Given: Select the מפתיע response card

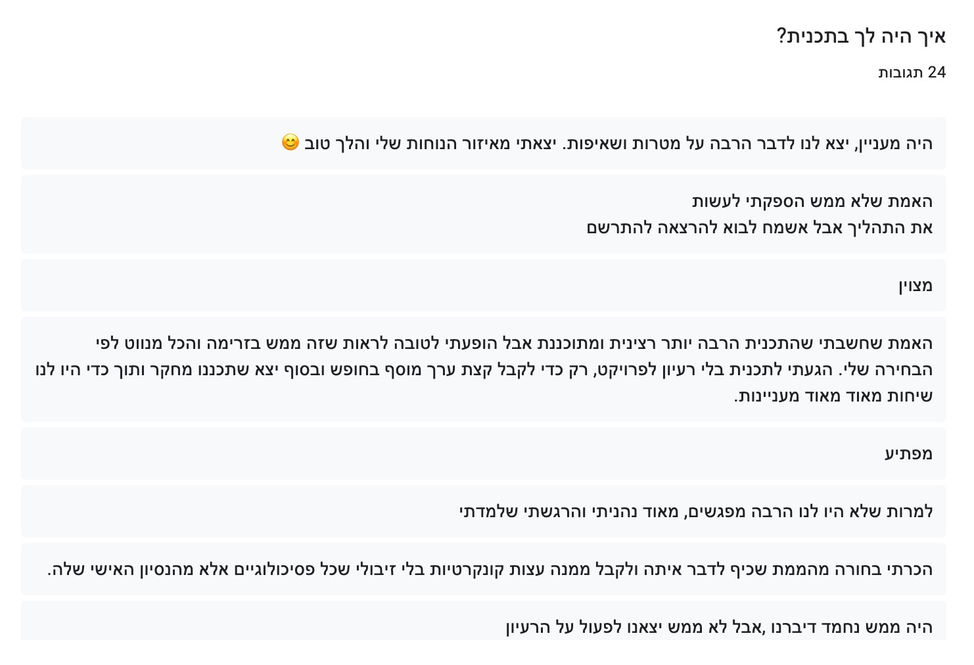Looking at the screenshot, I should [483, 453].
